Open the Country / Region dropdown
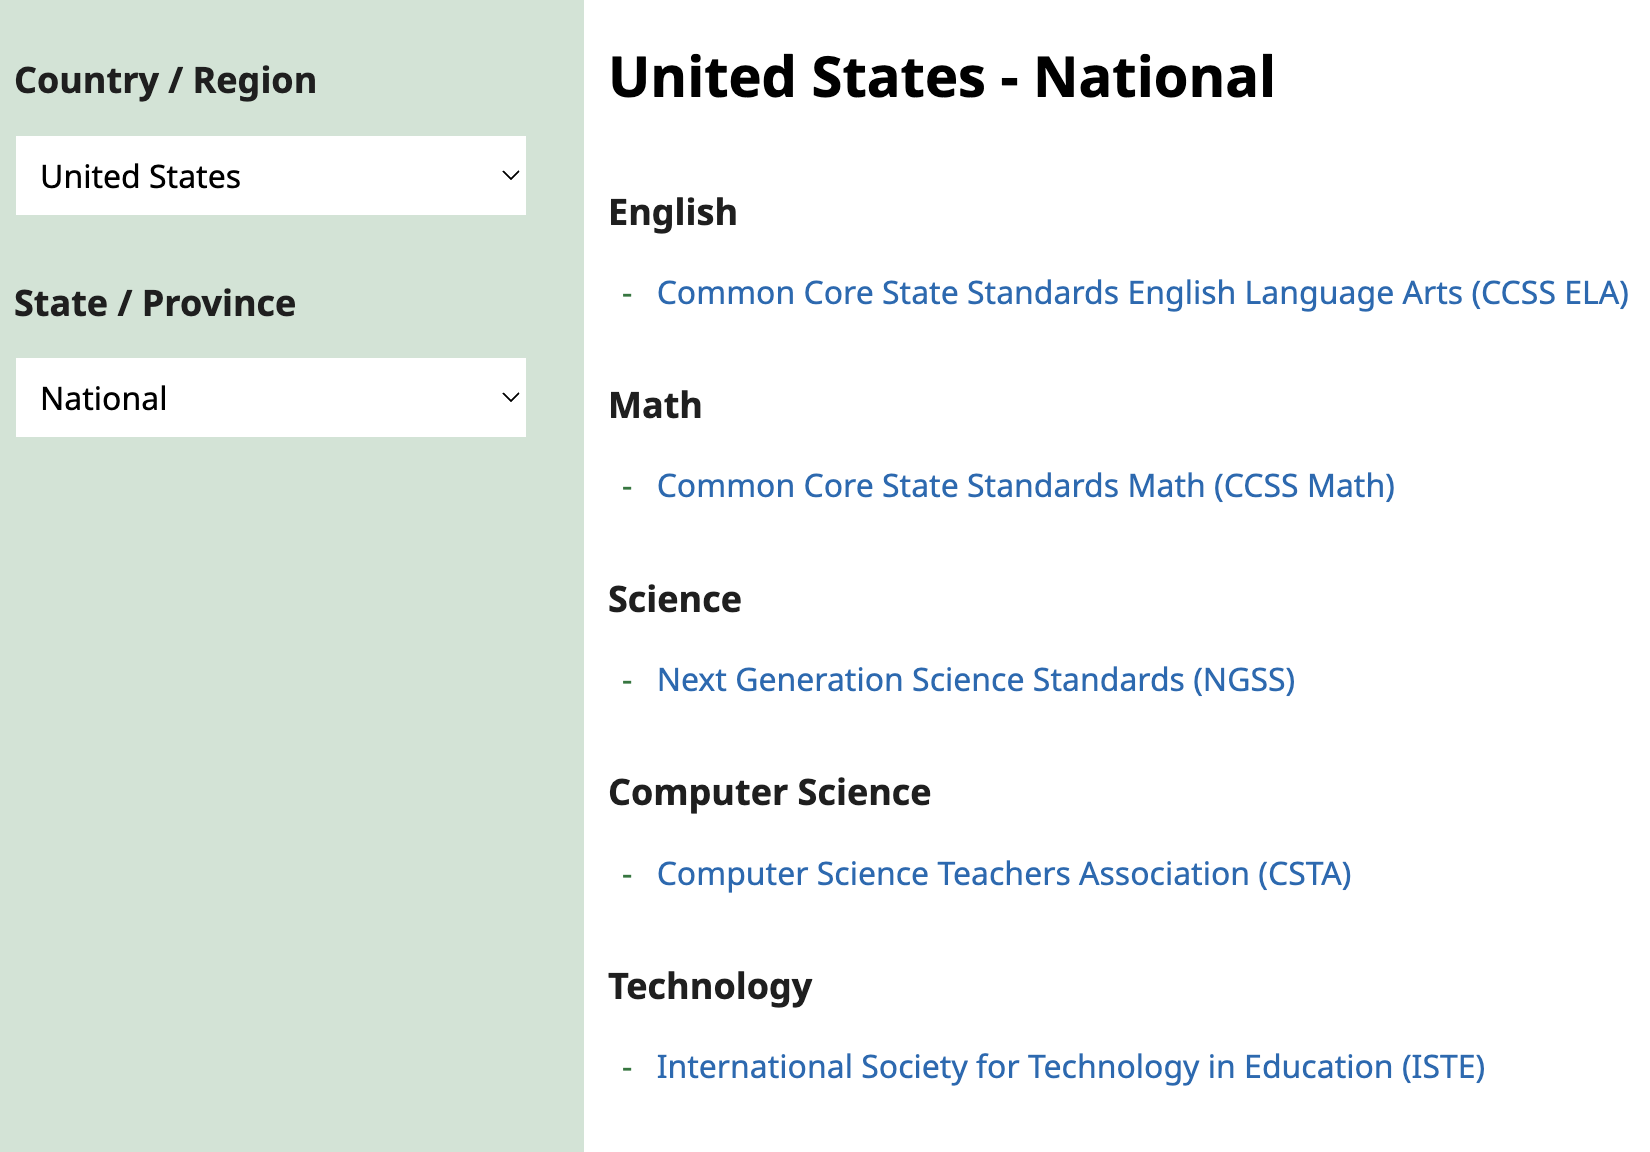 pos(270,176)
